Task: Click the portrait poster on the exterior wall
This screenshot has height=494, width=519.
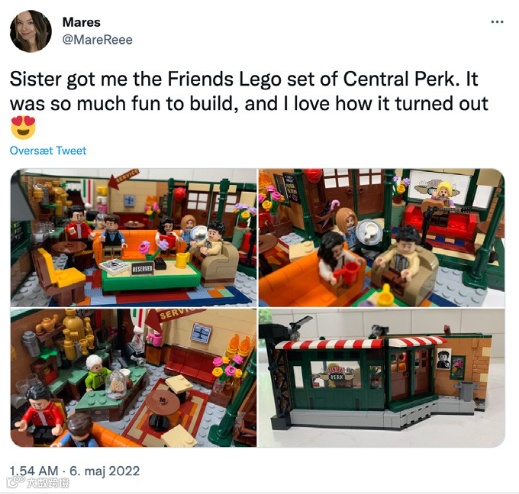Action: click(x=444, y=359)
